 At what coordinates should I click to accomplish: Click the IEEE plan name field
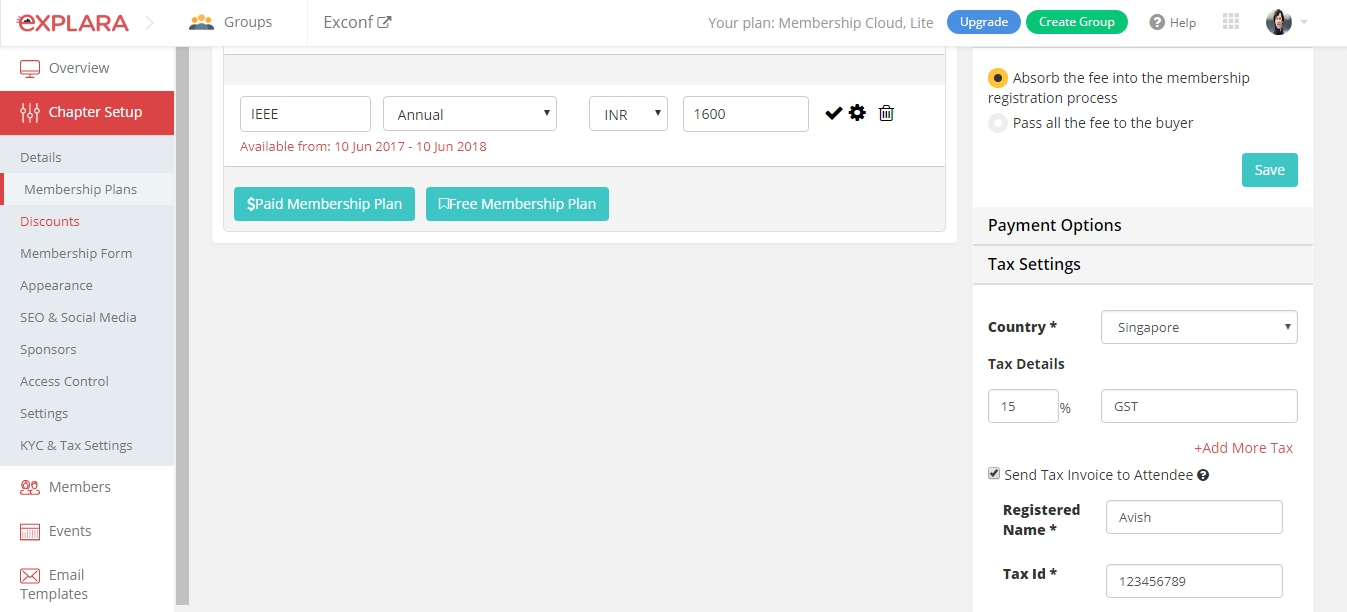(x=305, y=114)
